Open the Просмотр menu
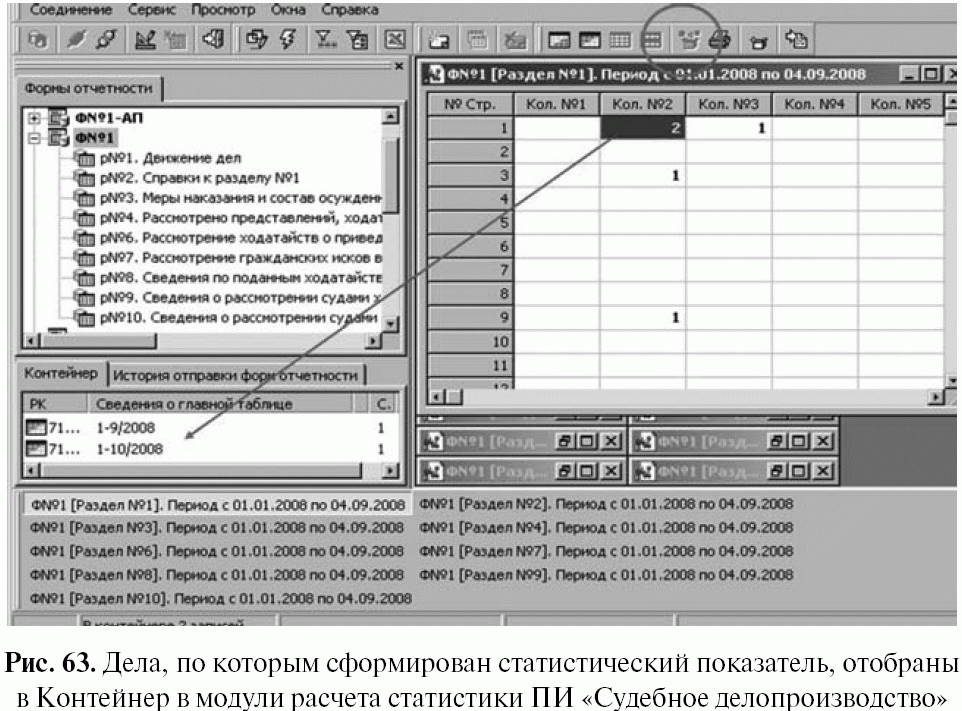This screenshot has height=711, width=962. (x=223, y=10)
